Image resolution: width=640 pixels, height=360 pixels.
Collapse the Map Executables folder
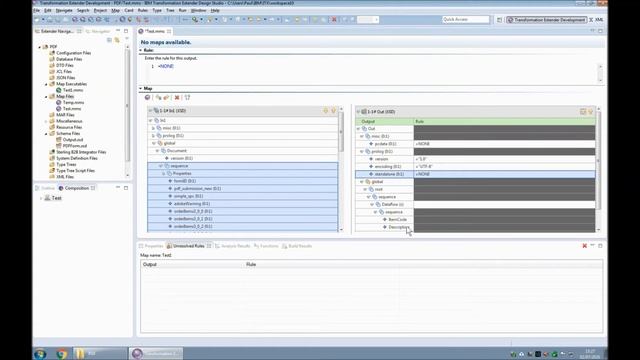tap(46, 84)
